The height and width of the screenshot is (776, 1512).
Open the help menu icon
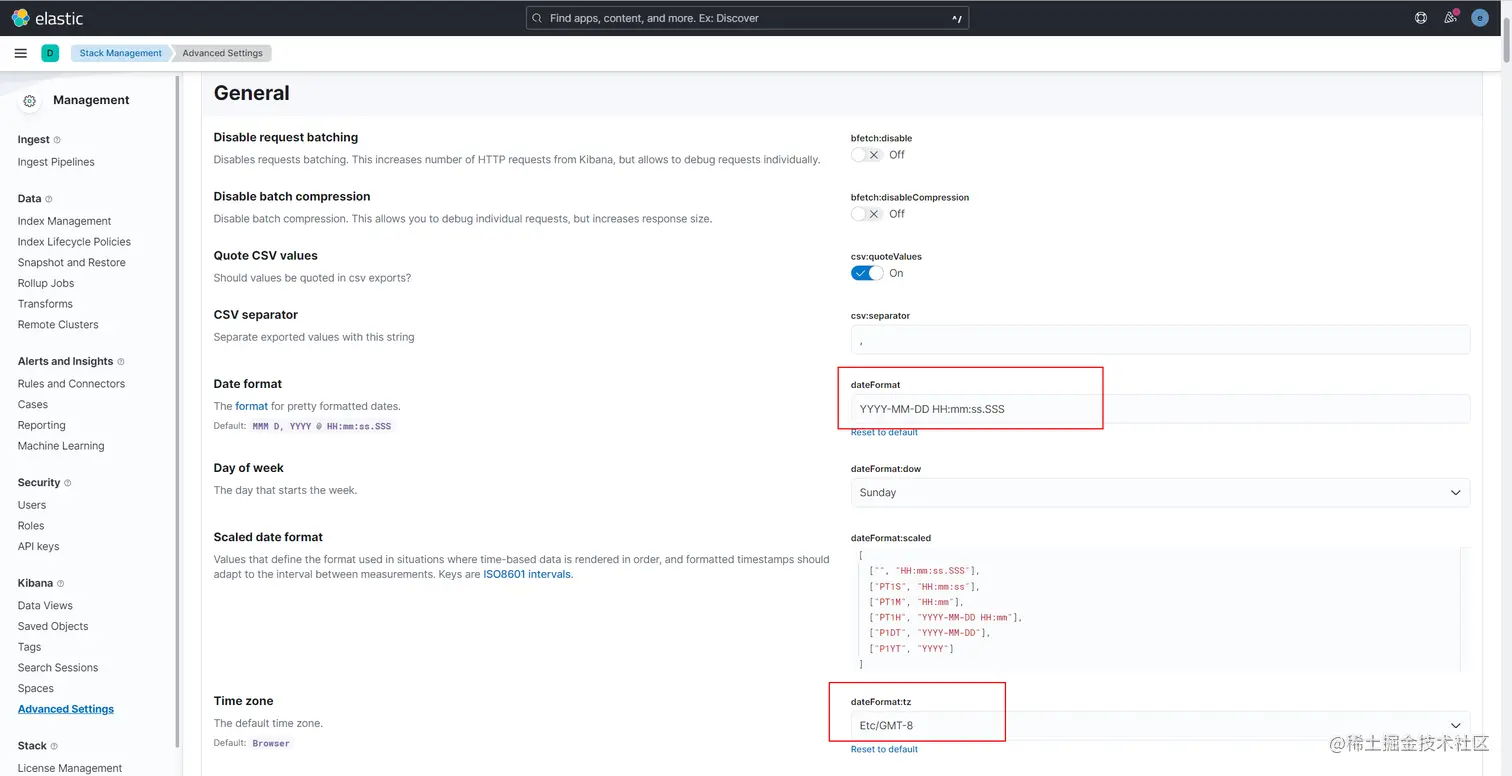click(x=1421, y=18)
